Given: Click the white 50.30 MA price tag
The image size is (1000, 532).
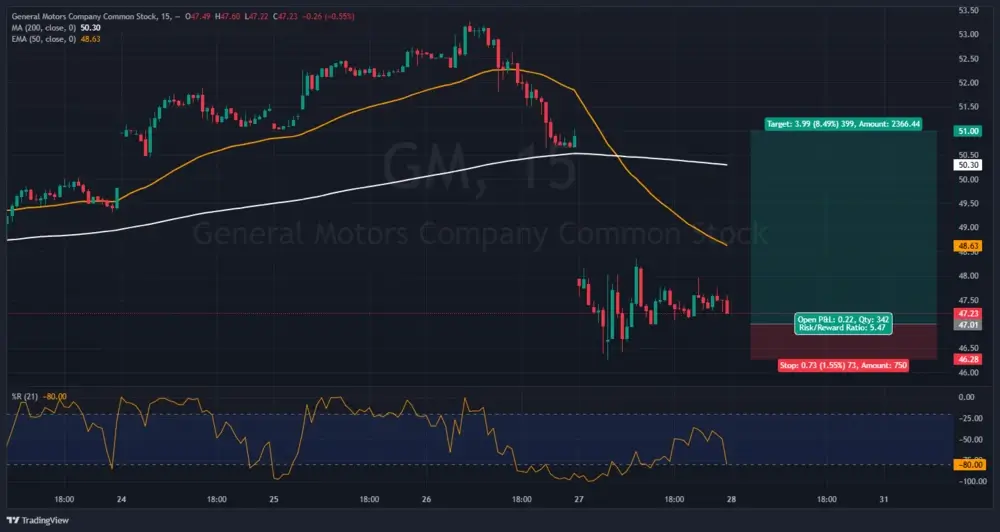Looking at the screenshot, I should (968, 165).
